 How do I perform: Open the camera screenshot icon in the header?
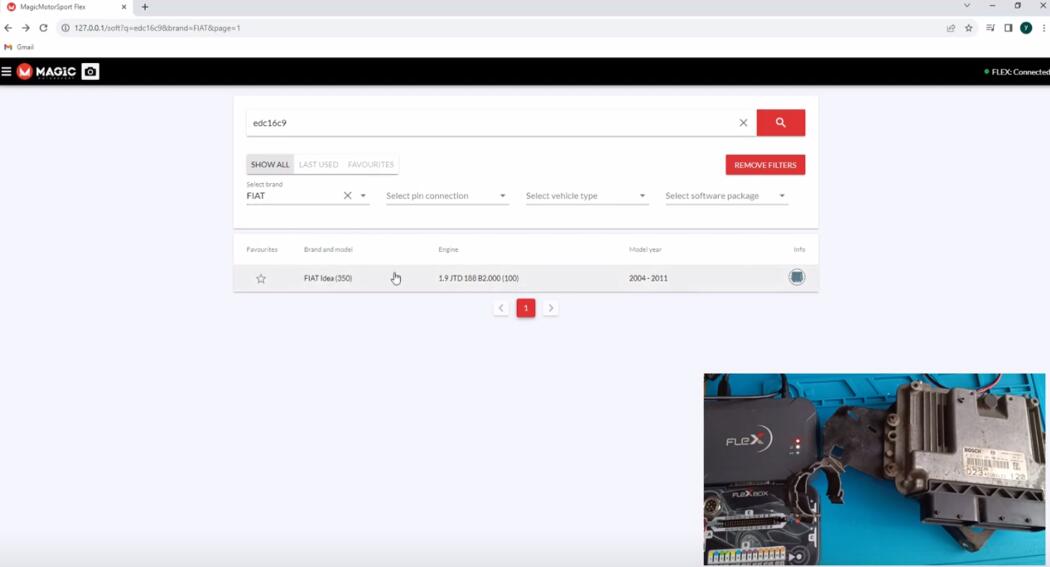(90, 72)
